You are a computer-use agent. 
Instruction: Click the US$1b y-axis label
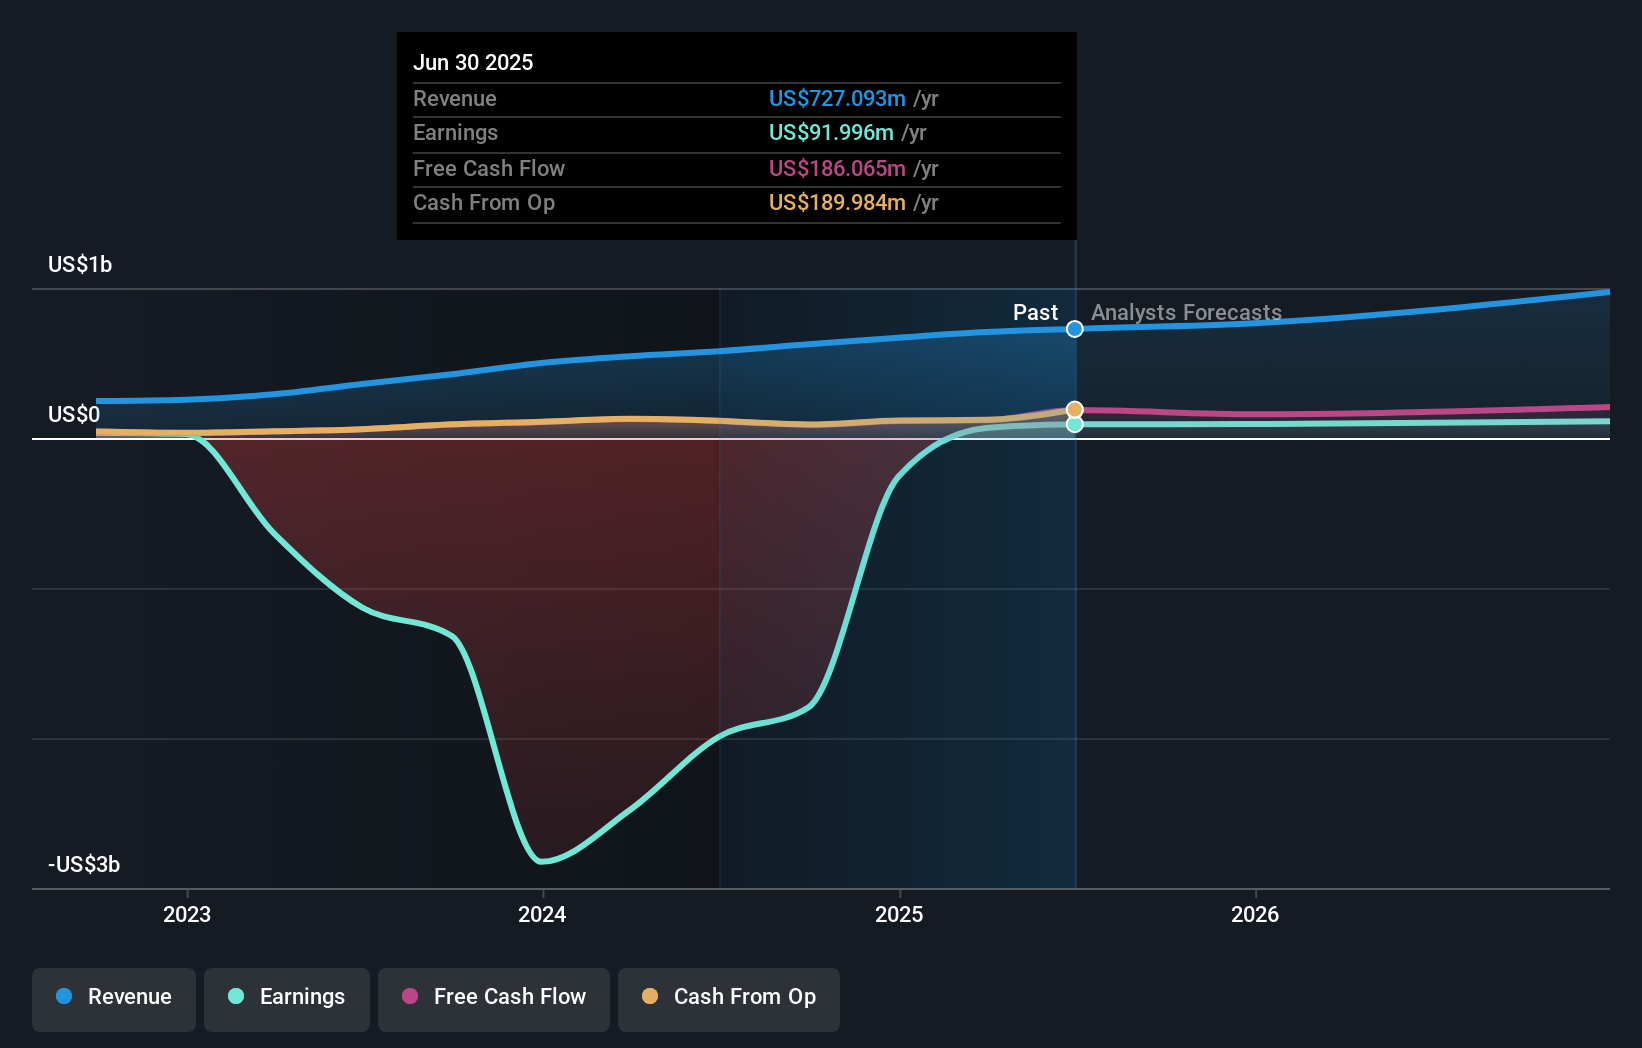click(x=80, y=264)
